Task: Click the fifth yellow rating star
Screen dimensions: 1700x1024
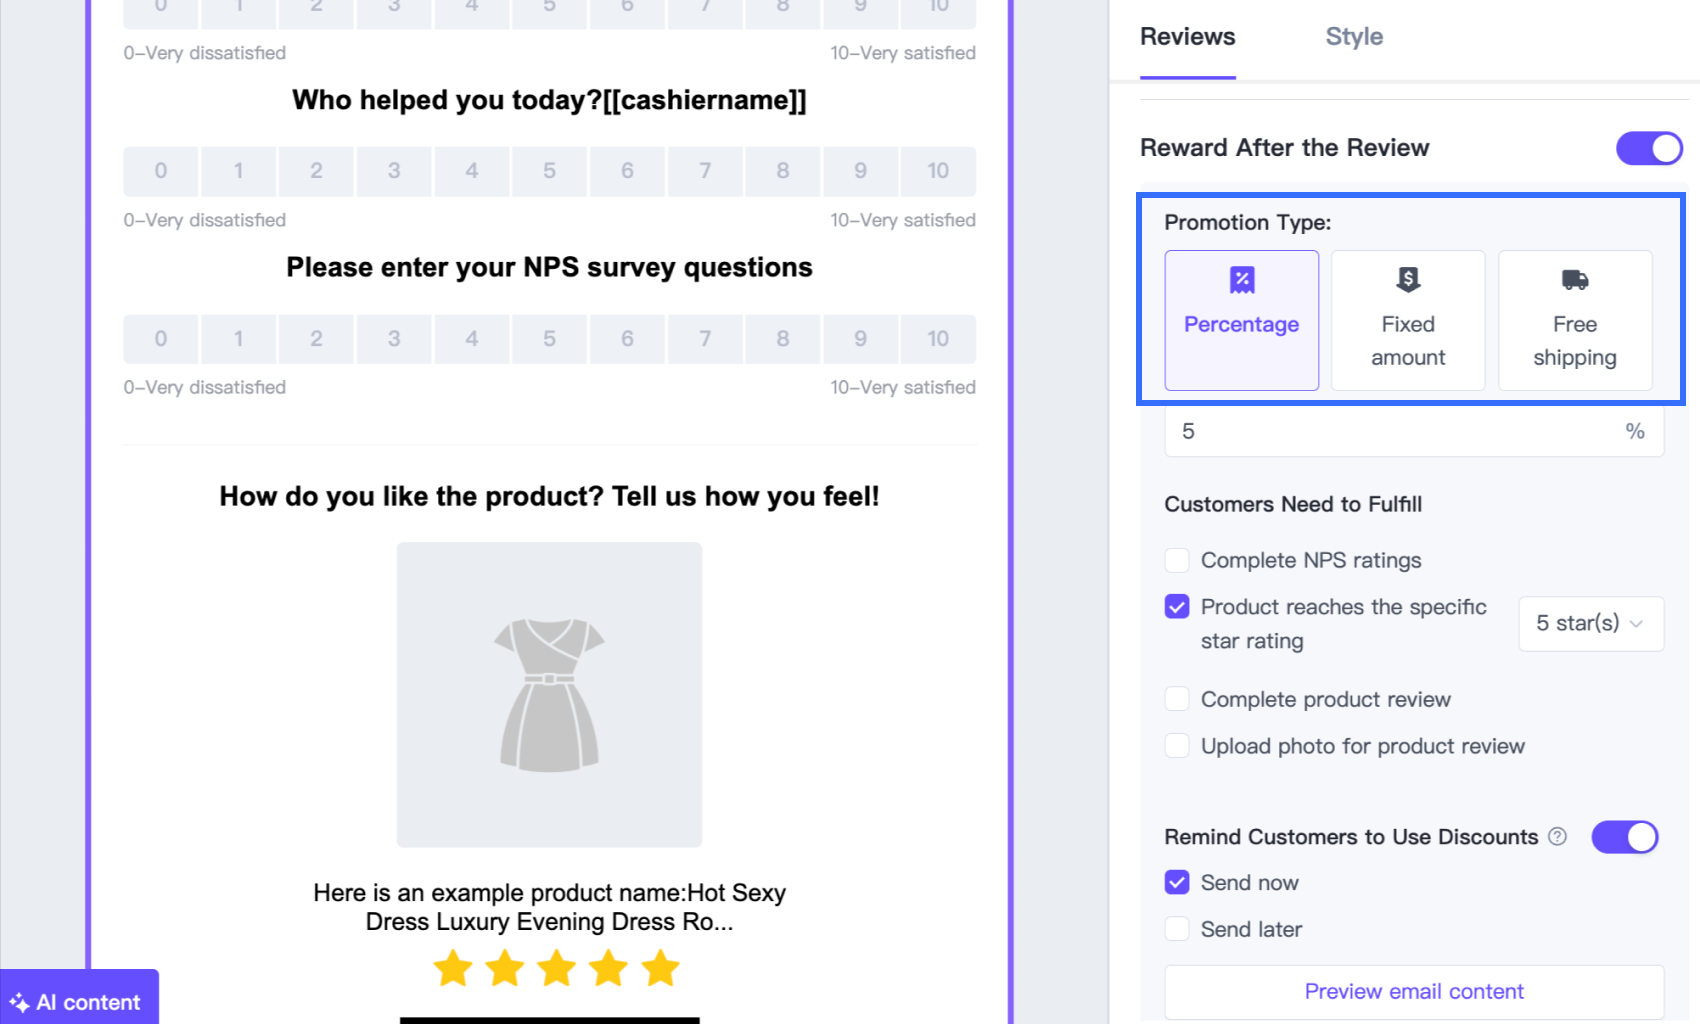Action: click(x=660, y=968)
